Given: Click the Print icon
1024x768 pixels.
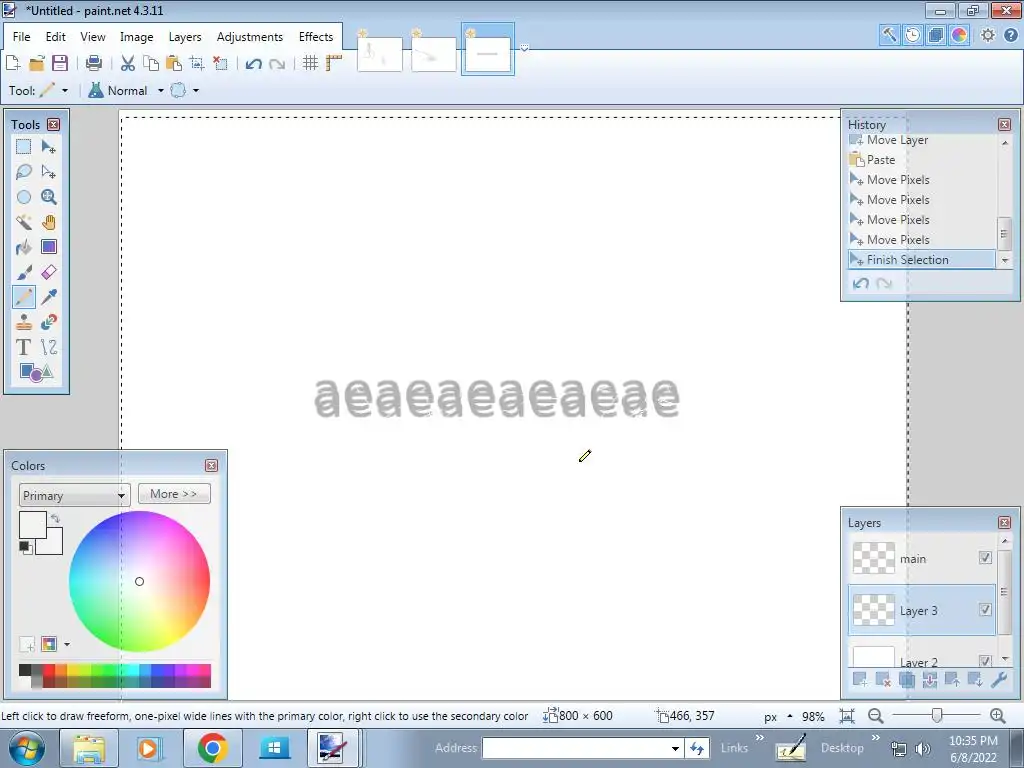Looking at the screenshot, I should point(94,63).
